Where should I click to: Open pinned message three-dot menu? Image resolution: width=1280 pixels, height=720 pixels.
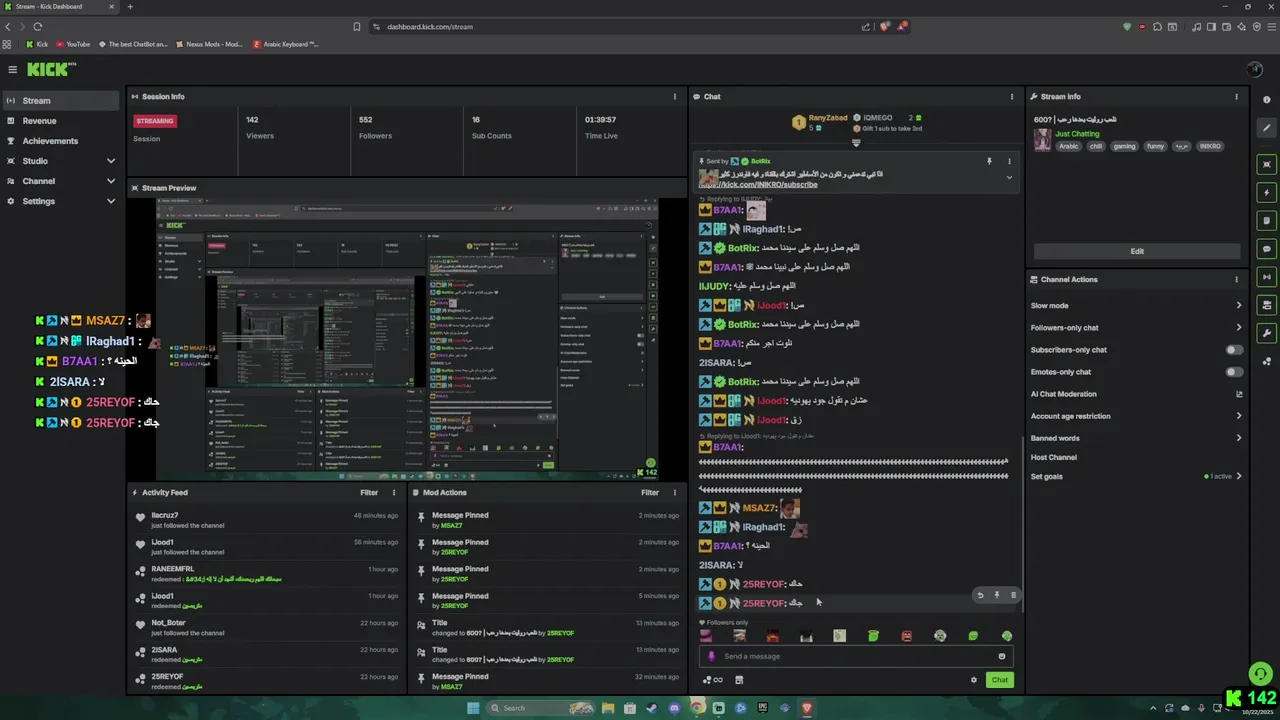click(1009, 161)
